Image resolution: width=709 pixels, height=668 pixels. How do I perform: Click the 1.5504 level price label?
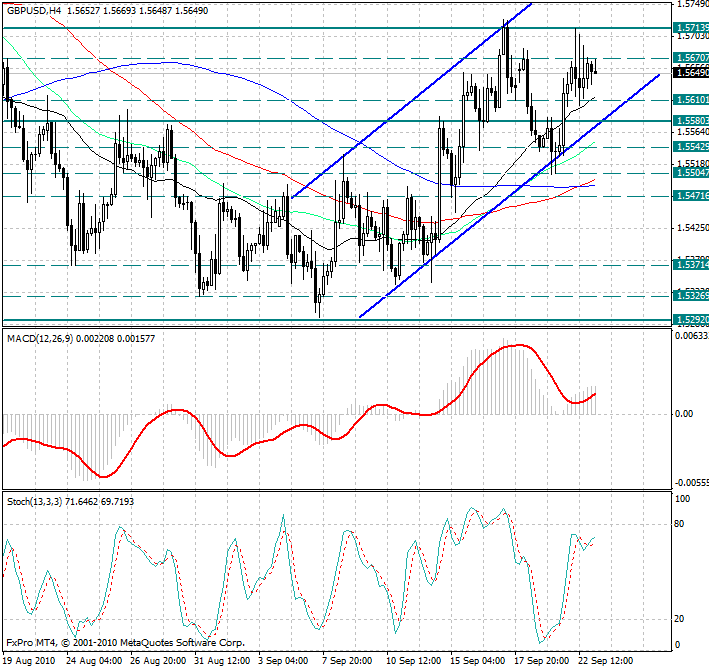(x=691, y=172)
